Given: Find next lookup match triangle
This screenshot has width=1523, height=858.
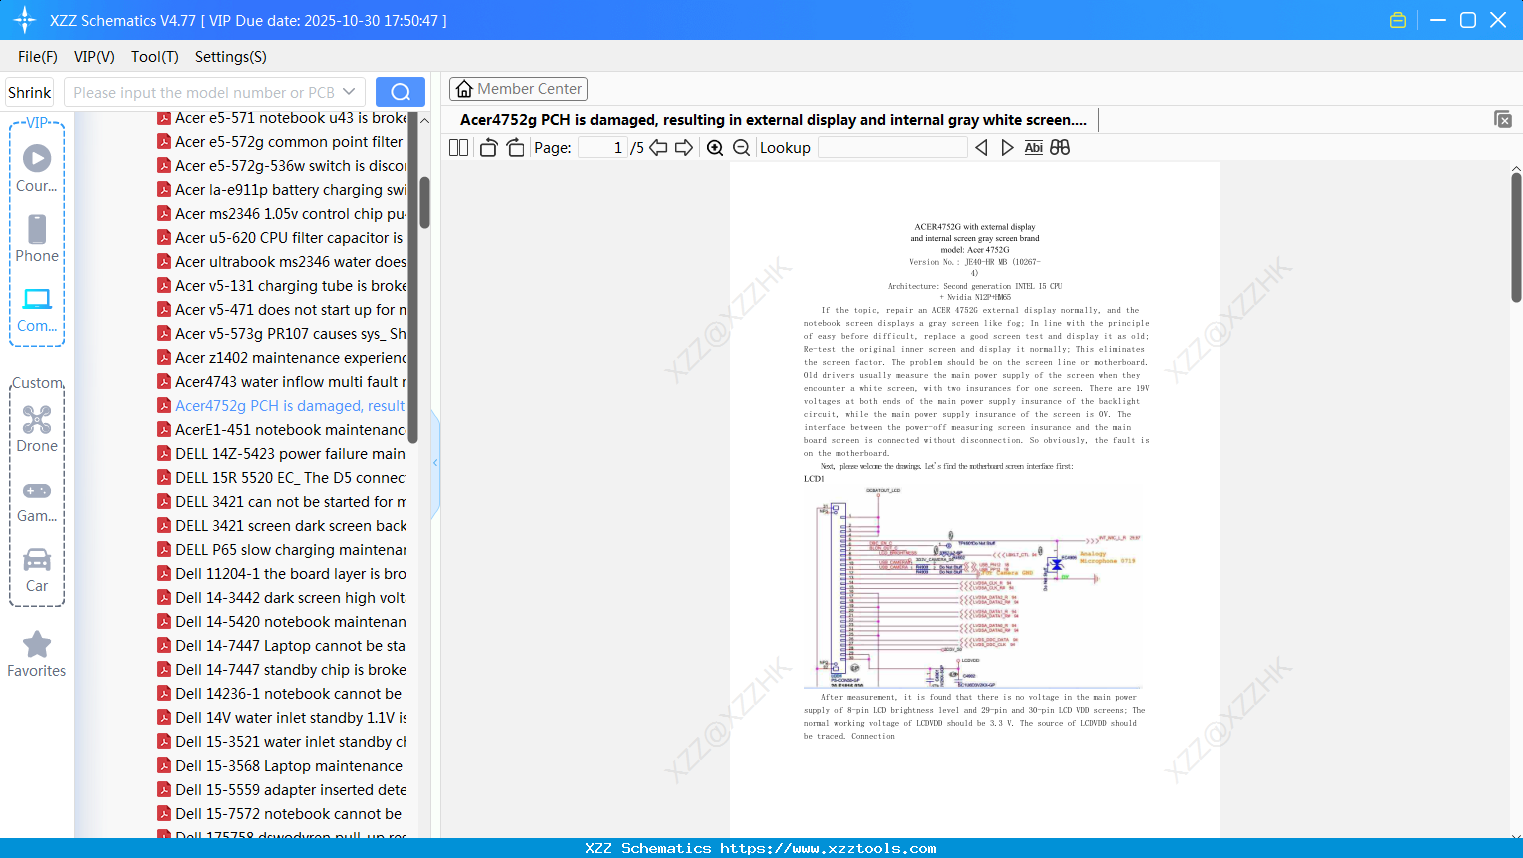Looking at the screenshot, I should tap(1007, 148).
